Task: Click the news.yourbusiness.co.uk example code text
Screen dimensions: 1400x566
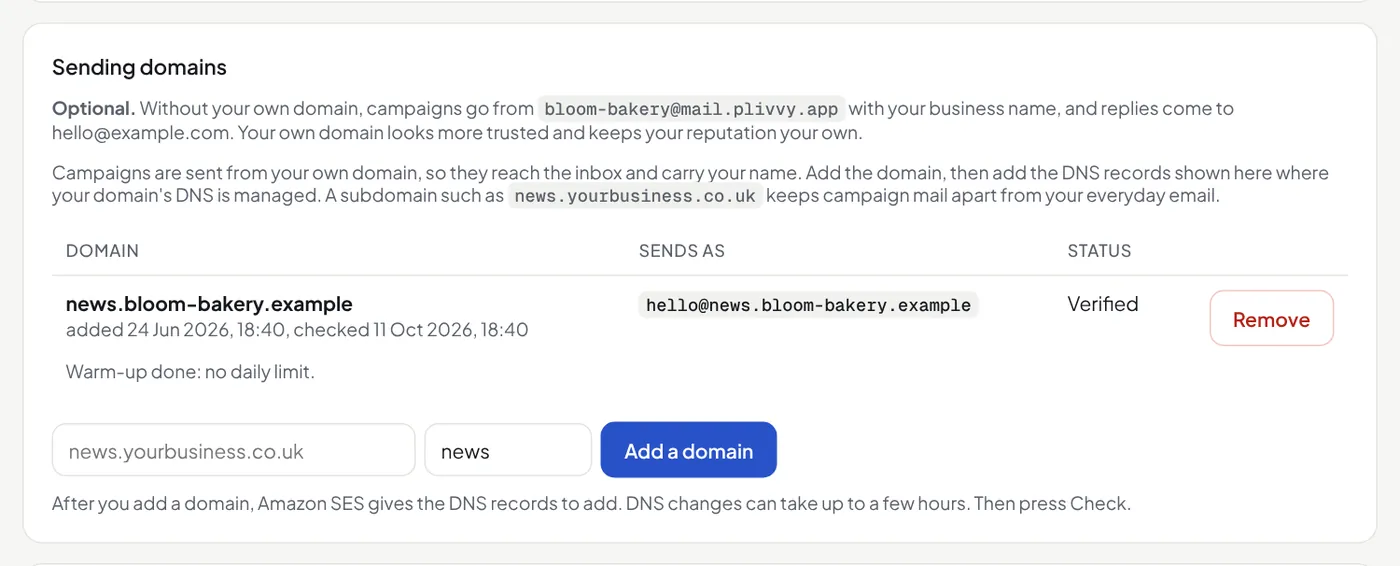Action: [635, 196]
